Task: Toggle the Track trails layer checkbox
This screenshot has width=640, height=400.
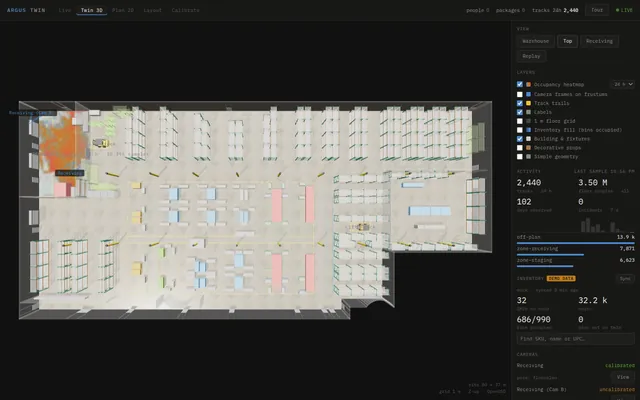Action: (520, 103)
